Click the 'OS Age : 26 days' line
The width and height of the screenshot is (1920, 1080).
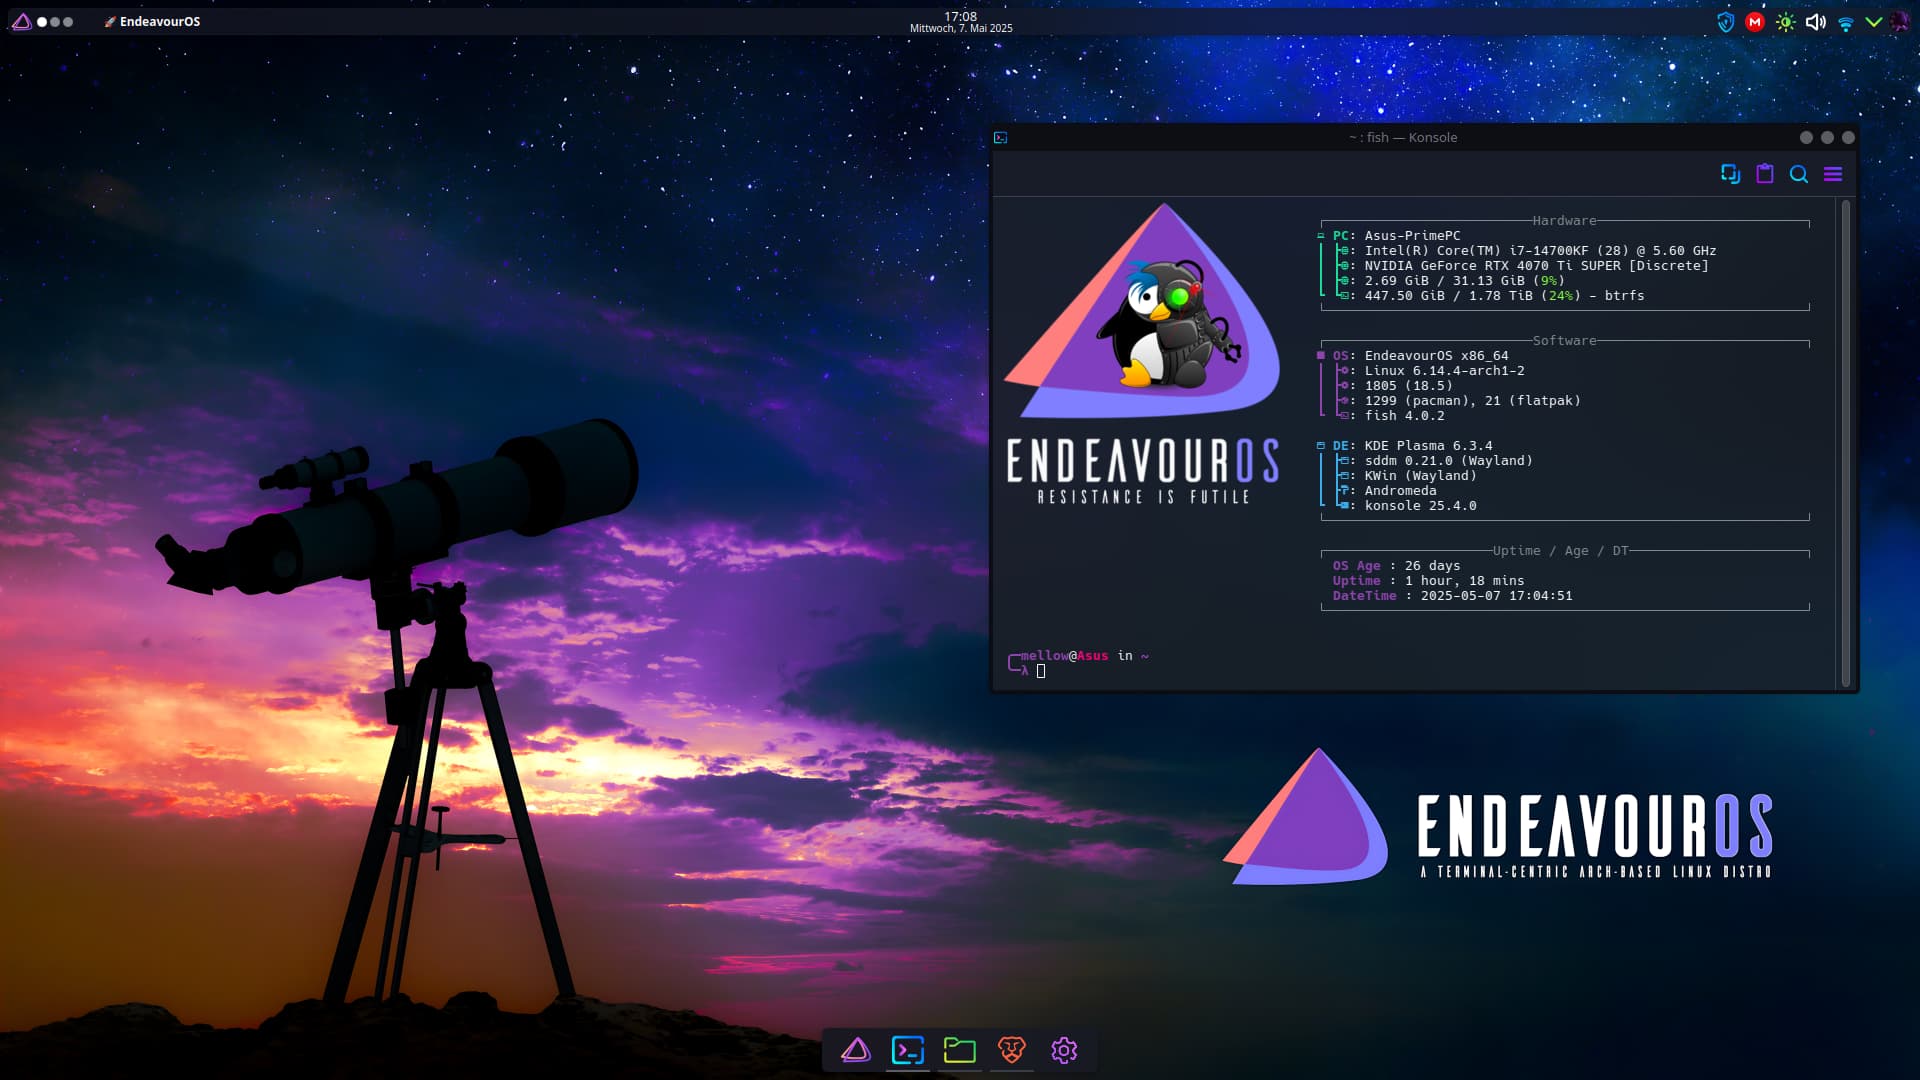[x=1396, y=566]
